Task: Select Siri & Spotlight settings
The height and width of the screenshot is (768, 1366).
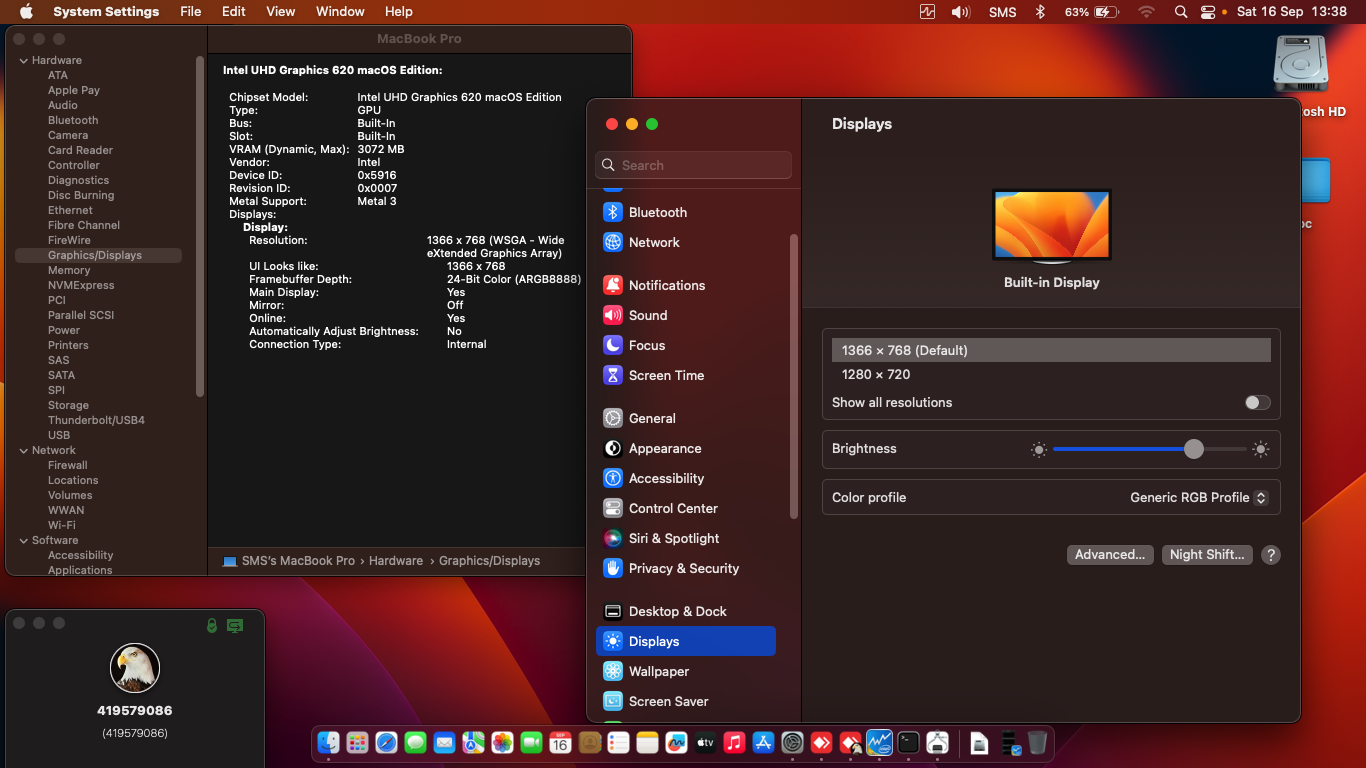Action: (x=685, y=538)
